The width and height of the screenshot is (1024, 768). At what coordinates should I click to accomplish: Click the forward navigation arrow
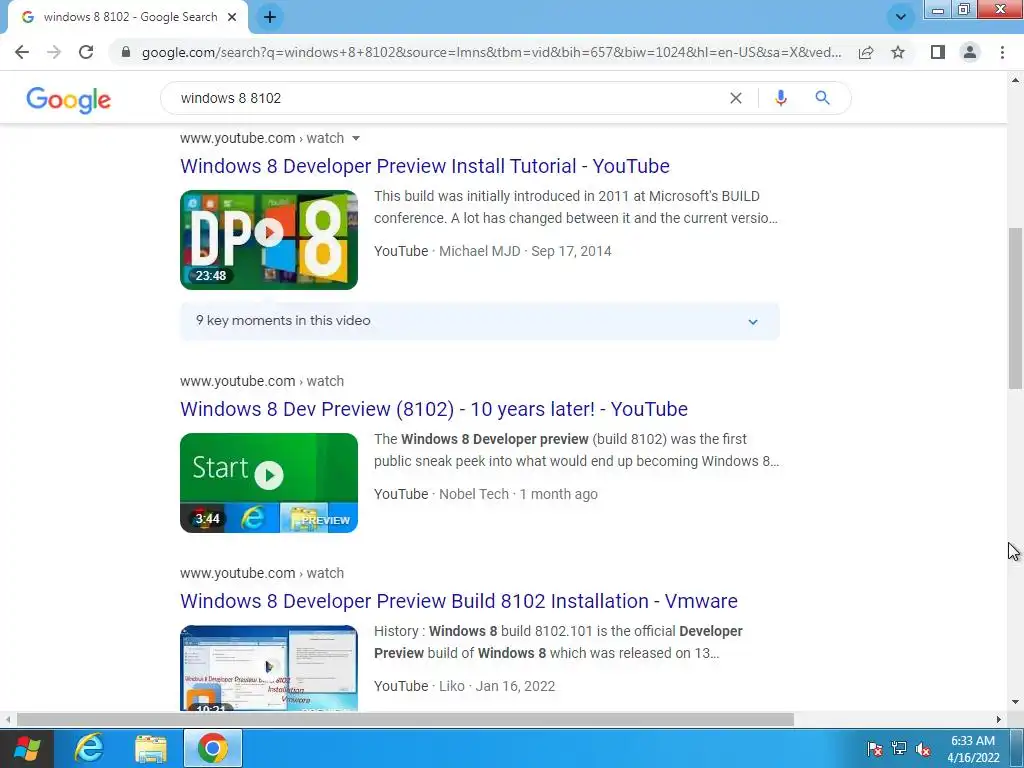pos(54,52)
